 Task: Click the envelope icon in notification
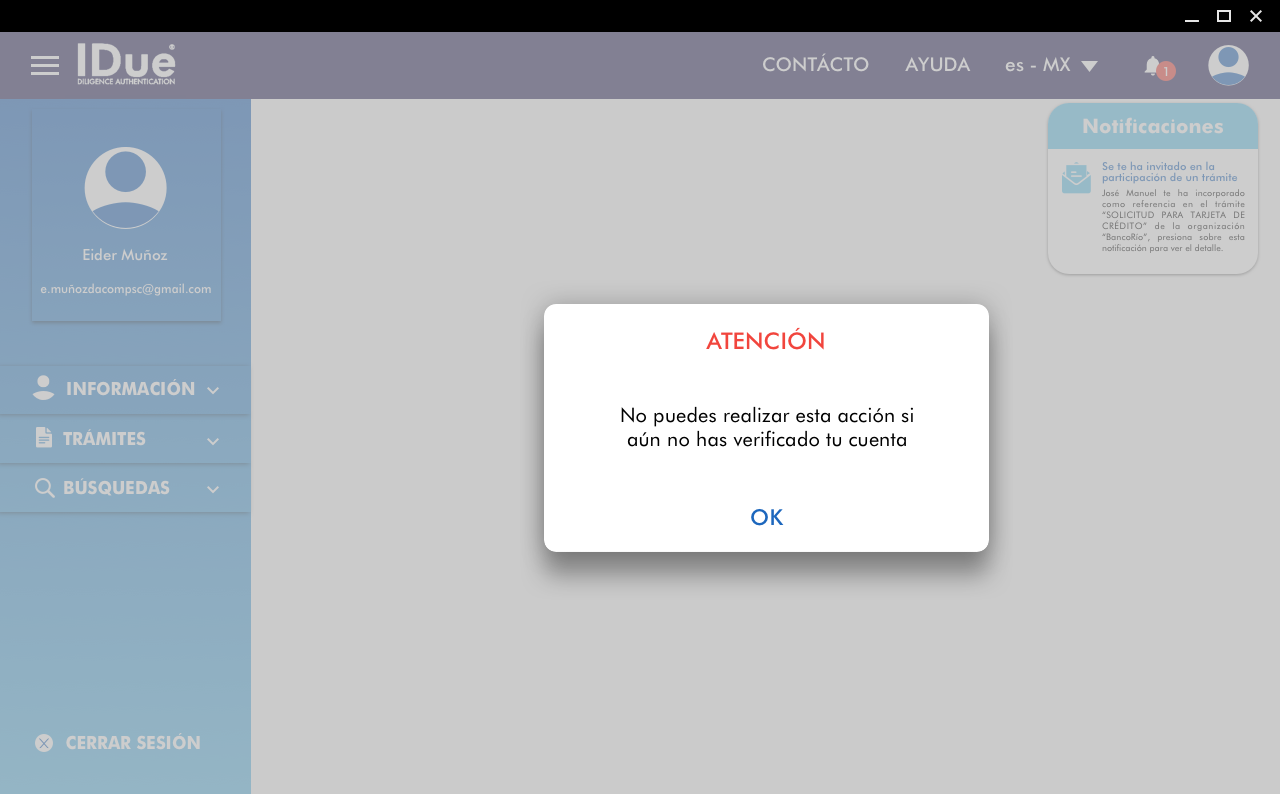pos(1076,178)
